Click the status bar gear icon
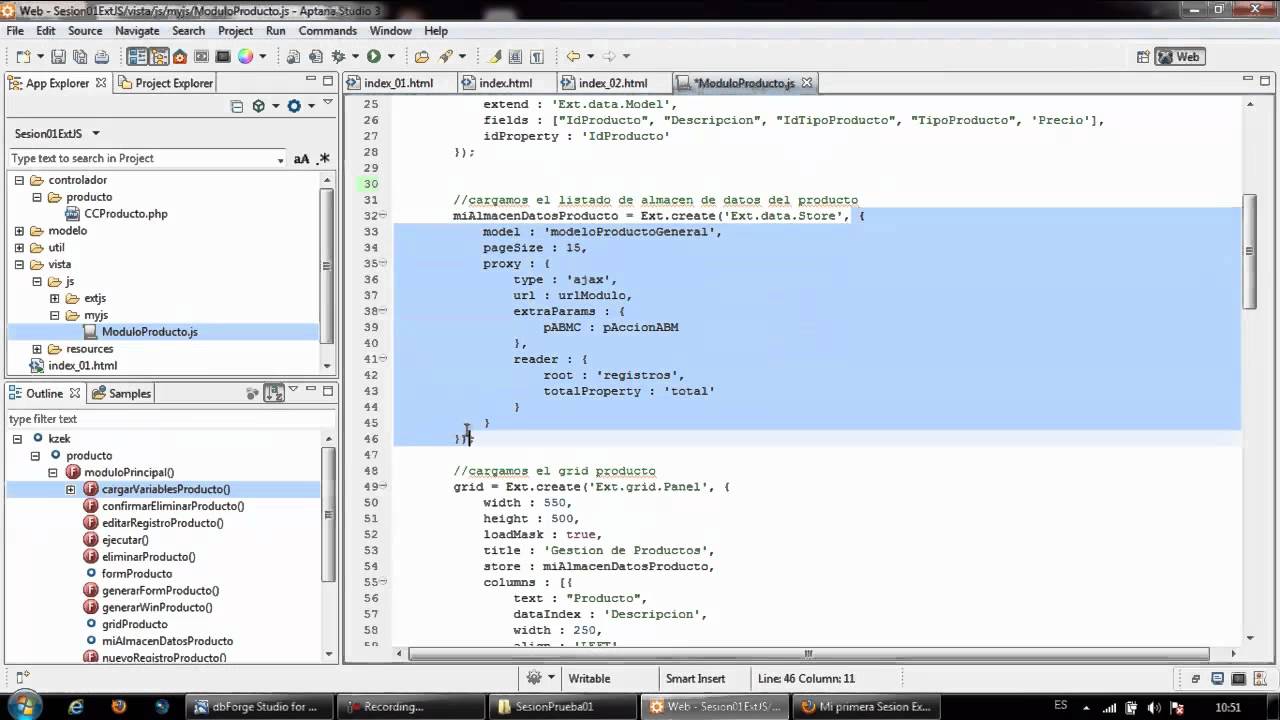 pyautogui.click(x=535, y=678)
